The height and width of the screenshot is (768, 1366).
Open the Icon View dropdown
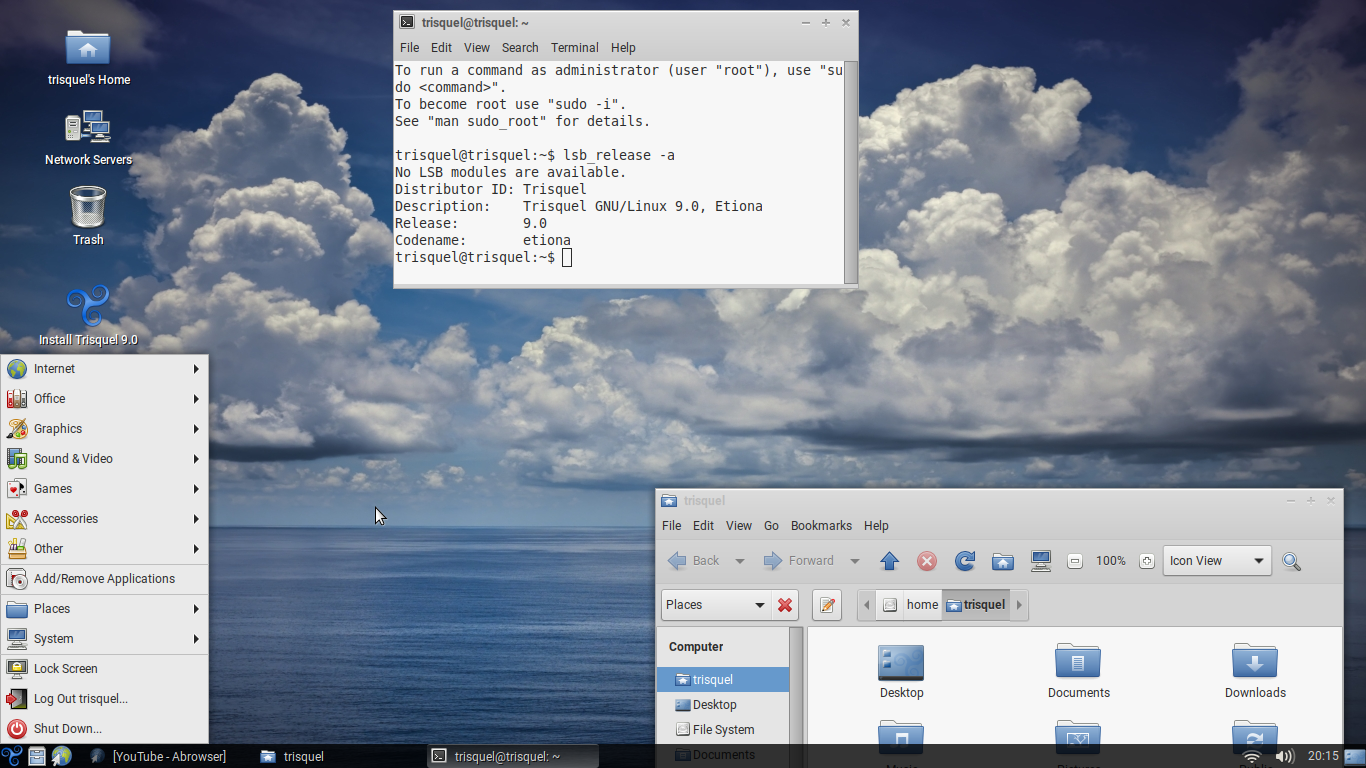1217,561
